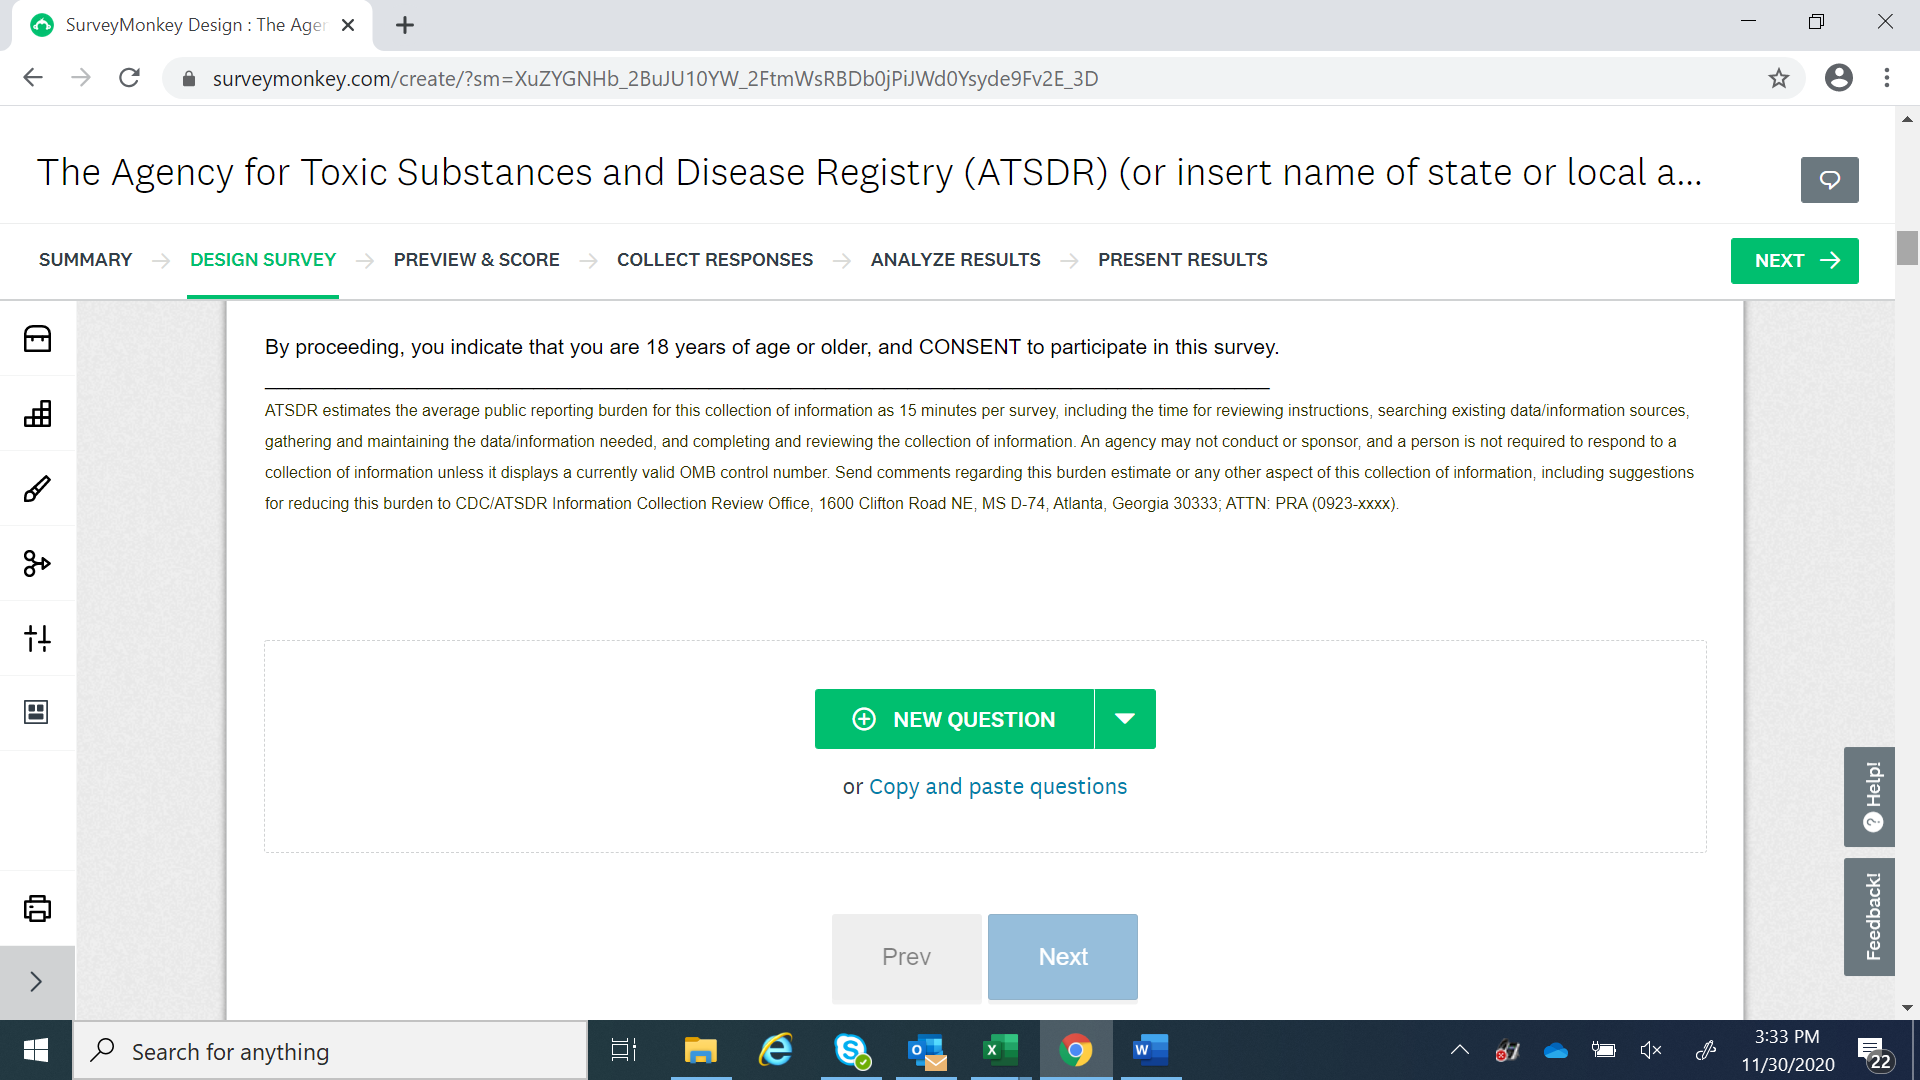
Task: Open the comments speech bubble icon
Action: tap(1829, 180)
